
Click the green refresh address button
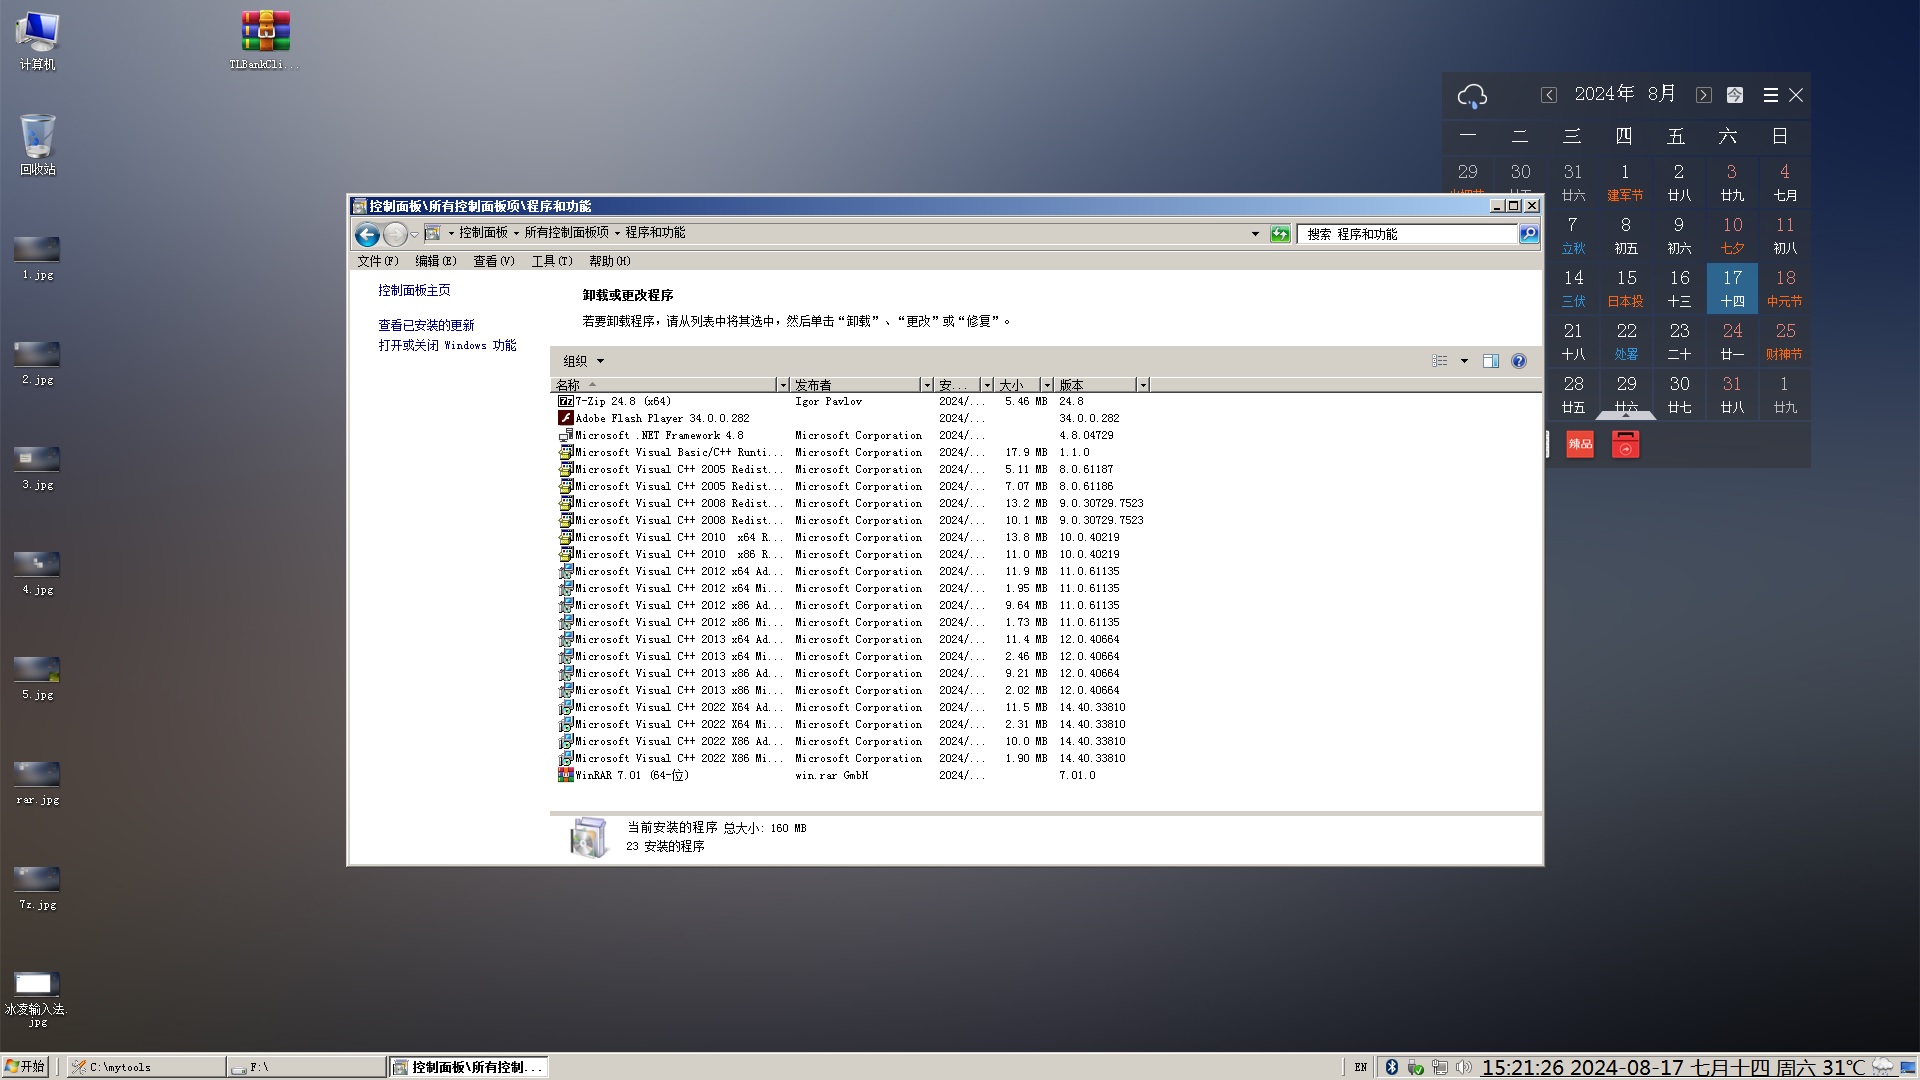pos(1280,234)
